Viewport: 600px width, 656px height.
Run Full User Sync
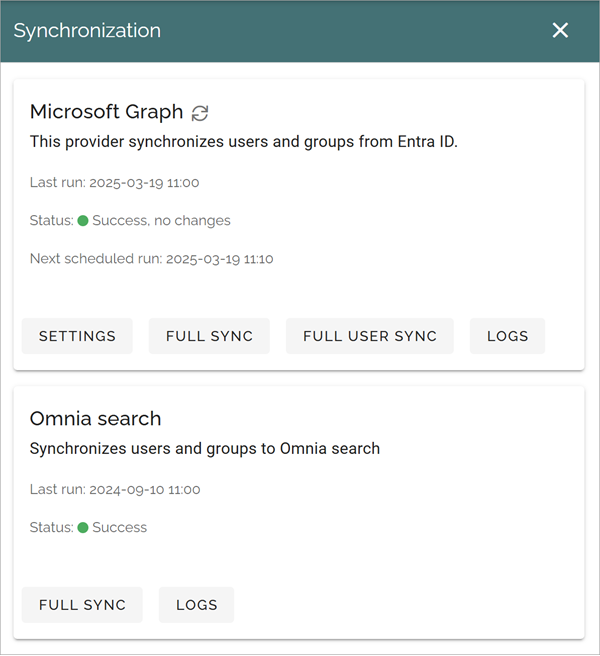(x=370, y=336)
